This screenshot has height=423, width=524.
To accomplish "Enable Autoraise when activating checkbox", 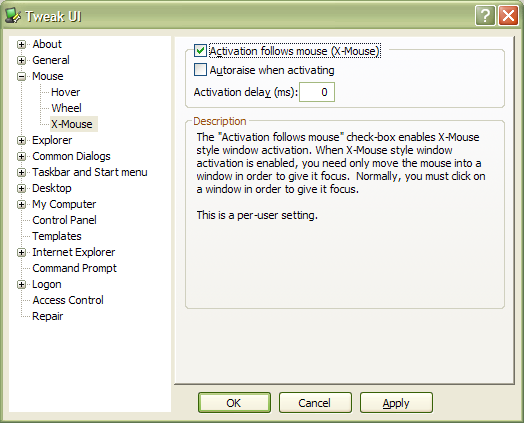I will point(200,70).
